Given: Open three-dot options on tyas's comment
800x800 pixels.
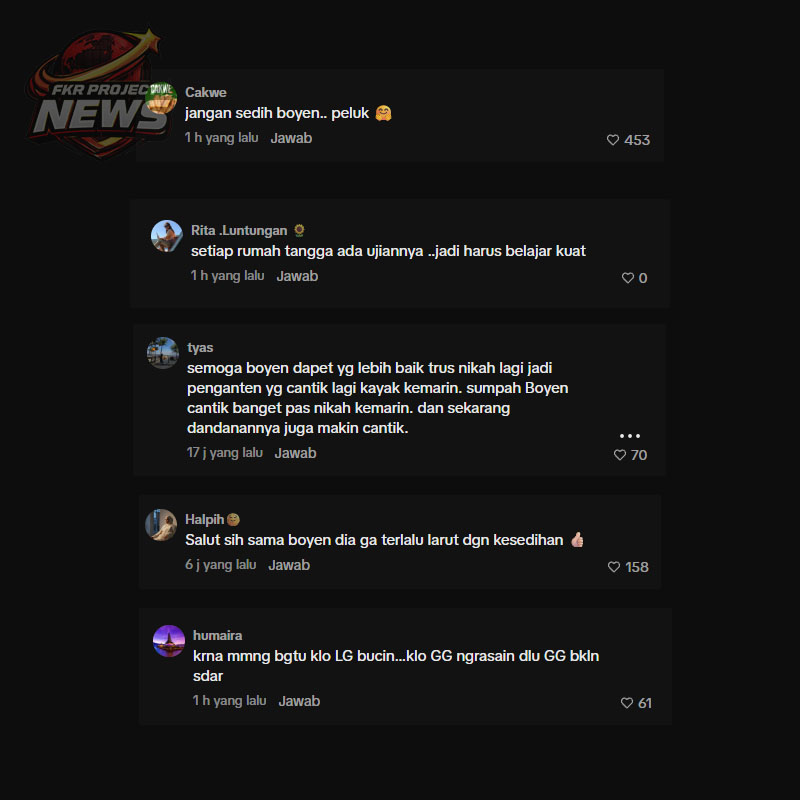Looking at the screenshot, I should [630, 436].
